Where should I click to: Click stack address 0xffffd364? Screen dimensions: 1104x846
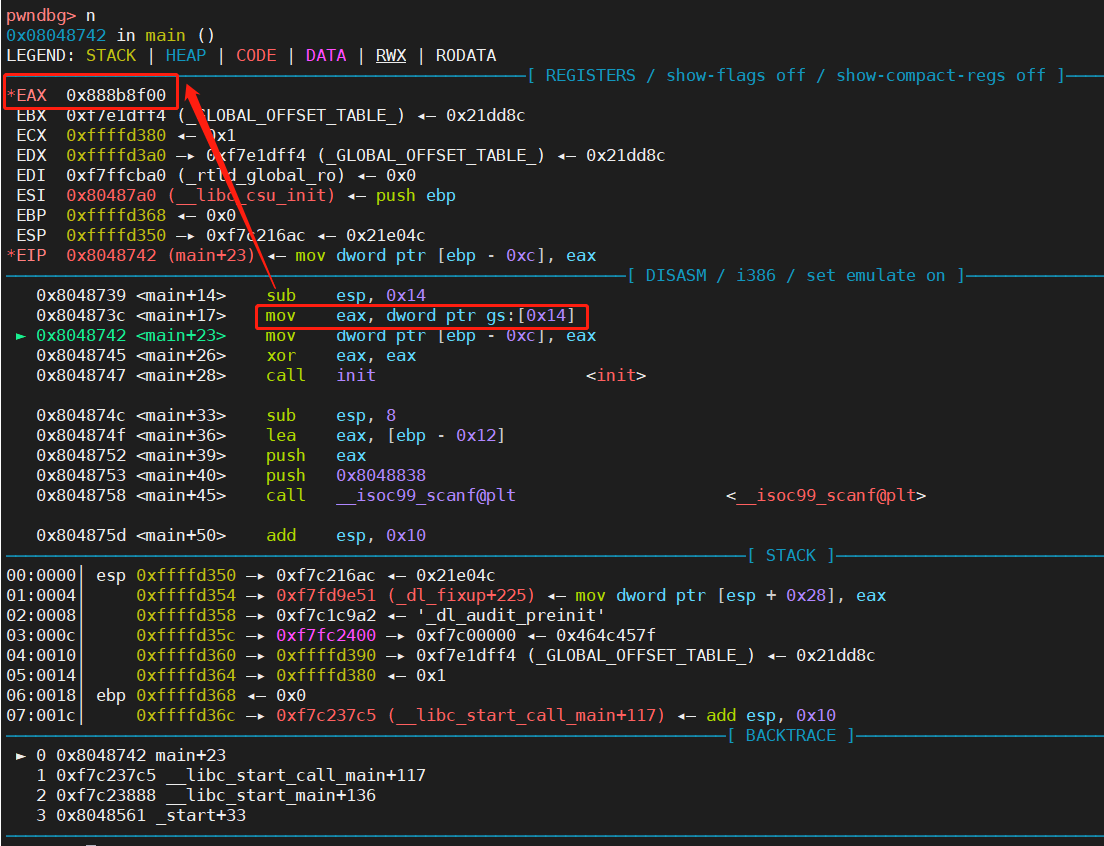[186, 676]
